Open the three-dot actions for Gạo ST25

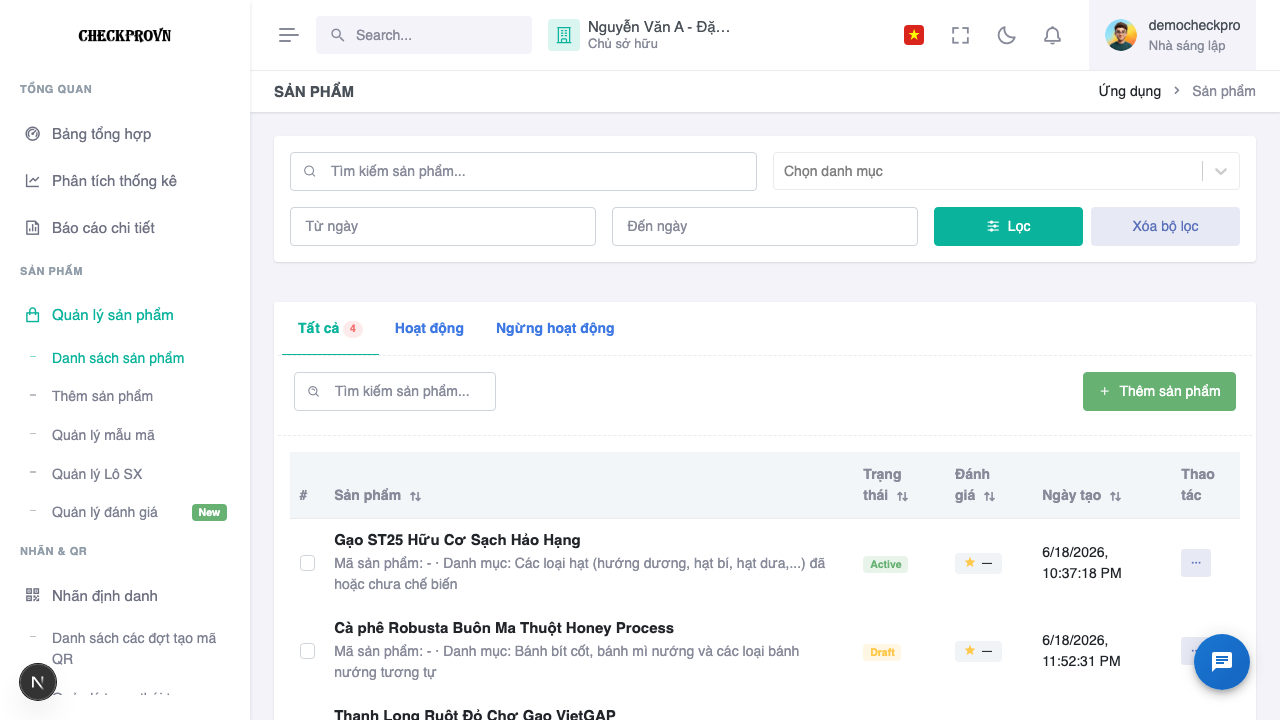(1195, 563)
